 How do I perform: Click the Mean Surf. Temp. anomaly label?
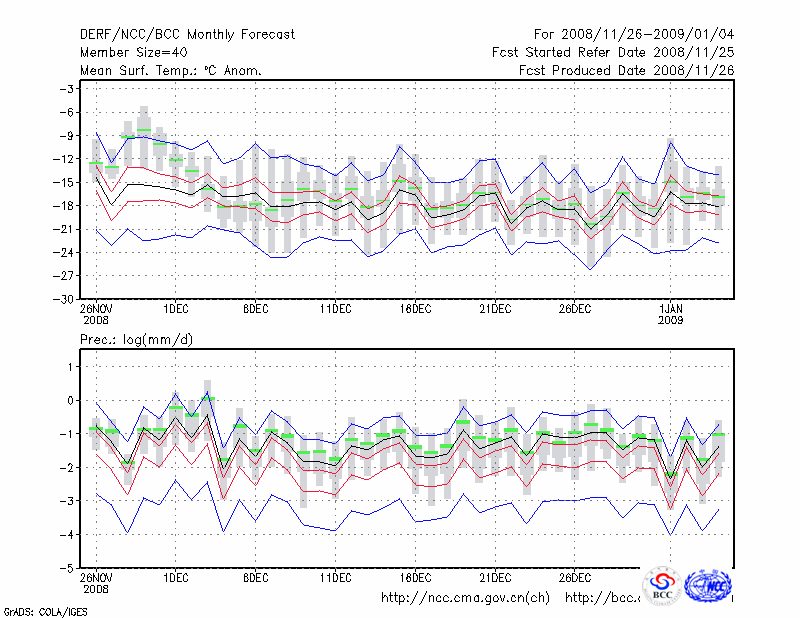171,71
